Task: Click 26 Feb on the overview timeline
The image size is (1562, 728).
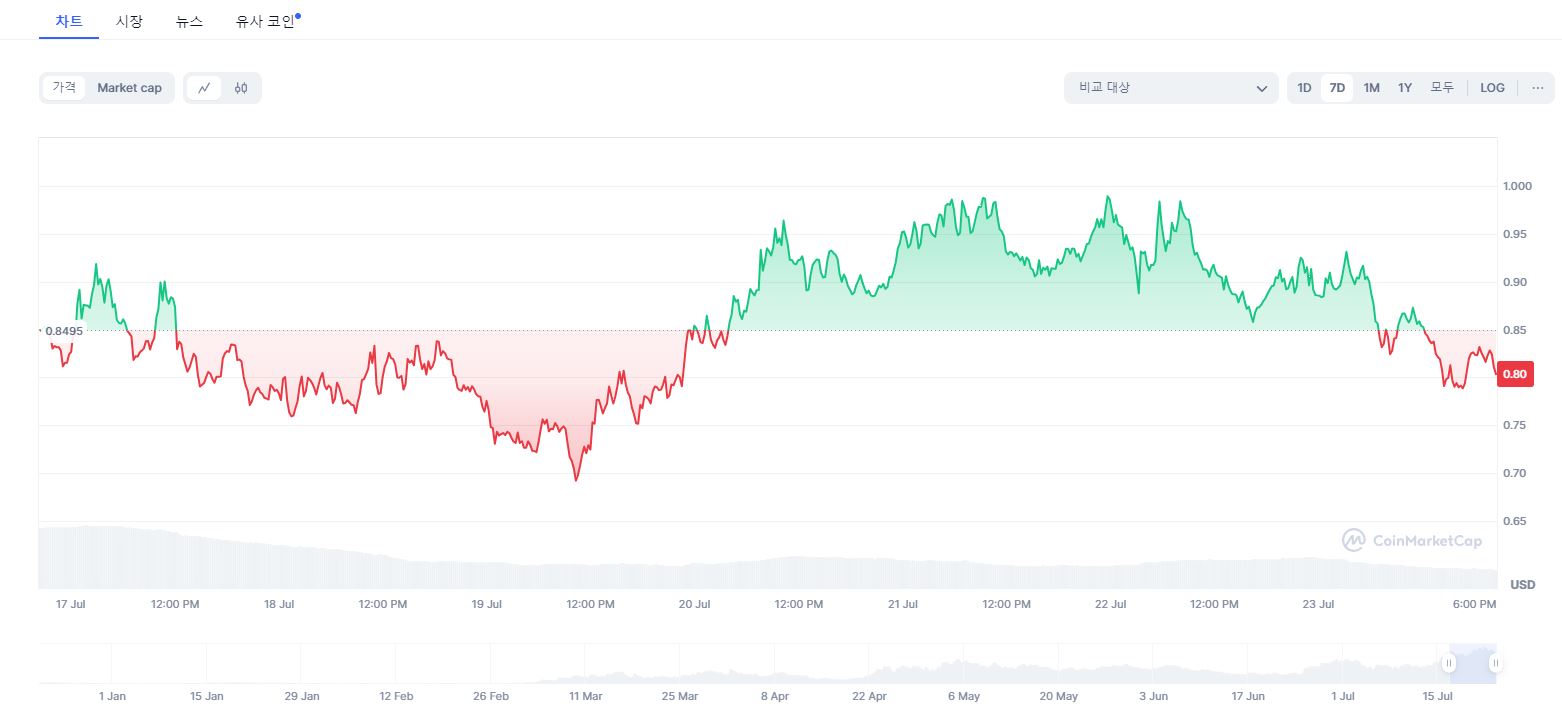Action: [491, 696]
